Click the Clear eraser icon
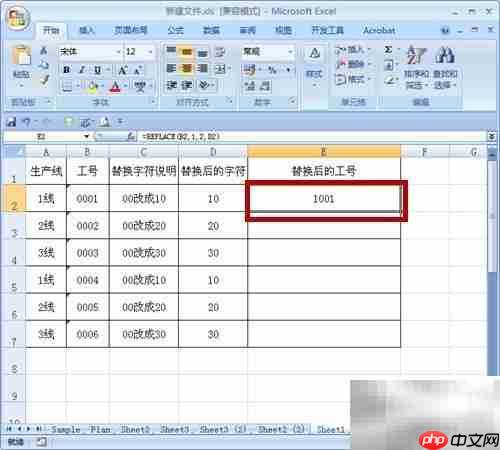This screenshot has height=450, width=500. (x=390, y=80)
